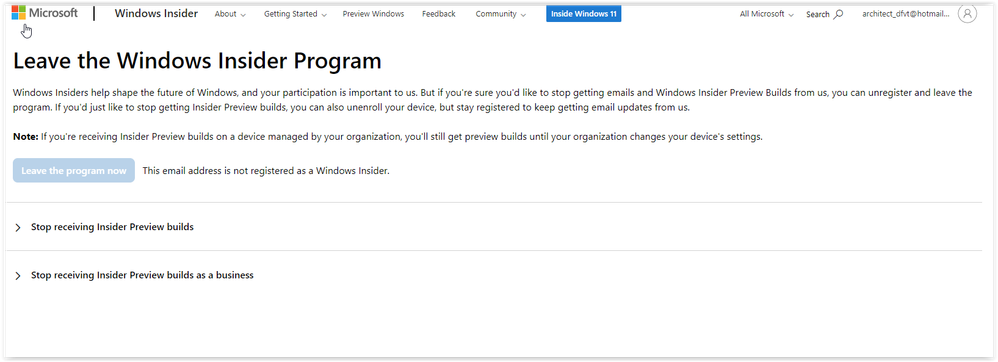Viewport: 998px width, 362px height.
Task: Open the user account avatar icon
Action: click(x=967, y=13)
